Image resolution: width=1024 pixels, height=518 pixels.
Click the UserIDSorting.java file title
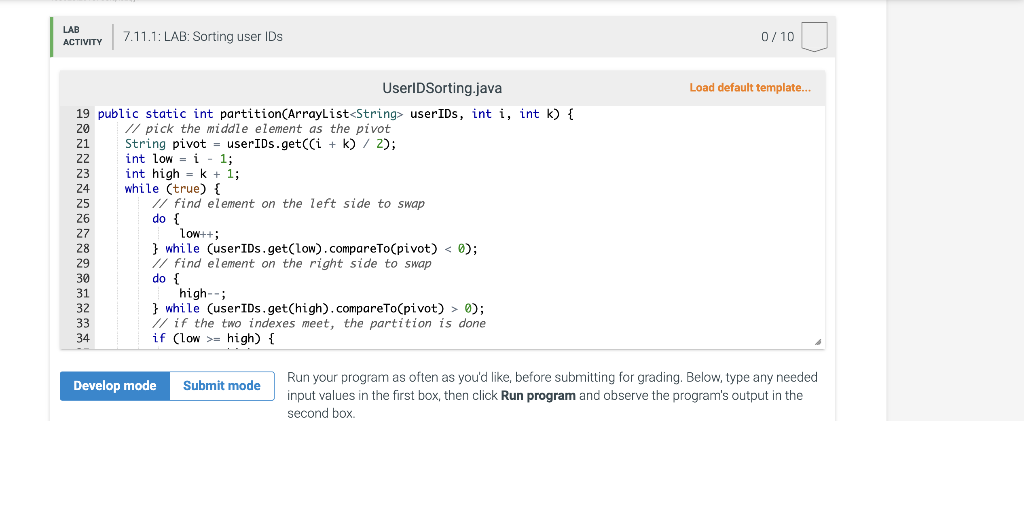(442, 88)
